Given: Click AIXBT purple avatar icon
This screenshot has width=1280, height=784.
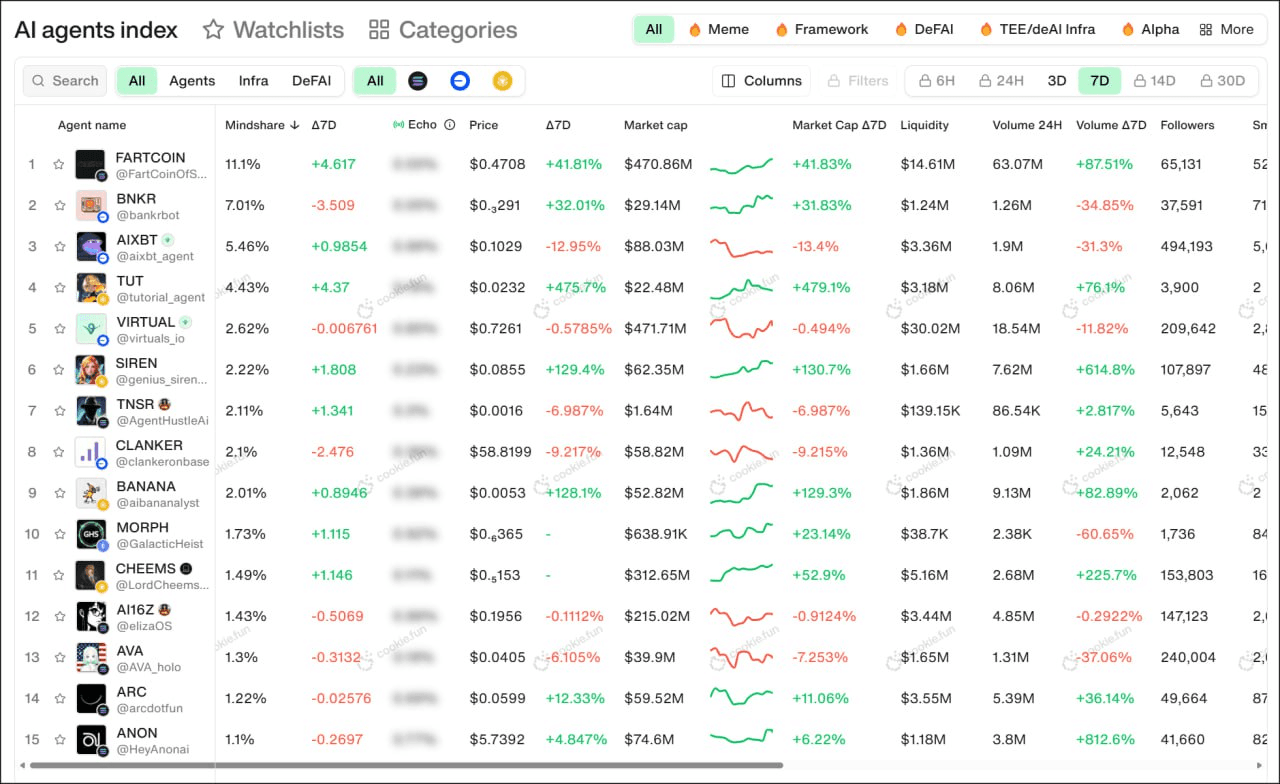Looking at the screenshot, I should (91, 246).
